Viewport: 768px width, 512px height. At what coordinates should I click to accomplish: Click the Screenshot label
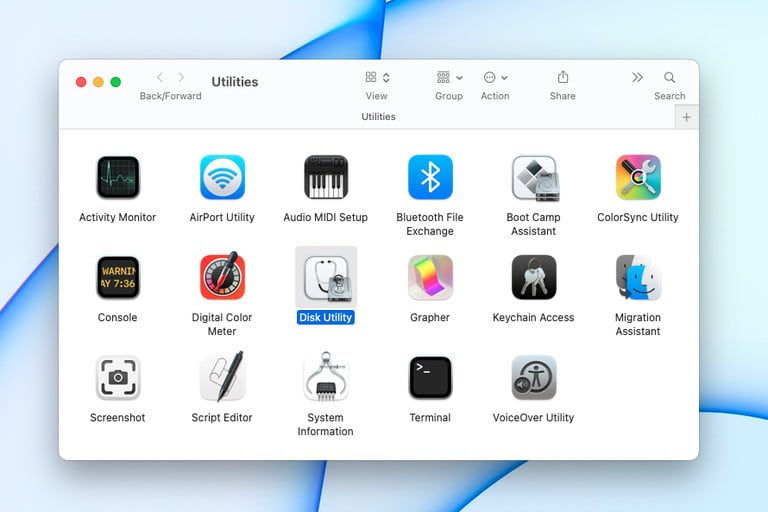[118, 417]
